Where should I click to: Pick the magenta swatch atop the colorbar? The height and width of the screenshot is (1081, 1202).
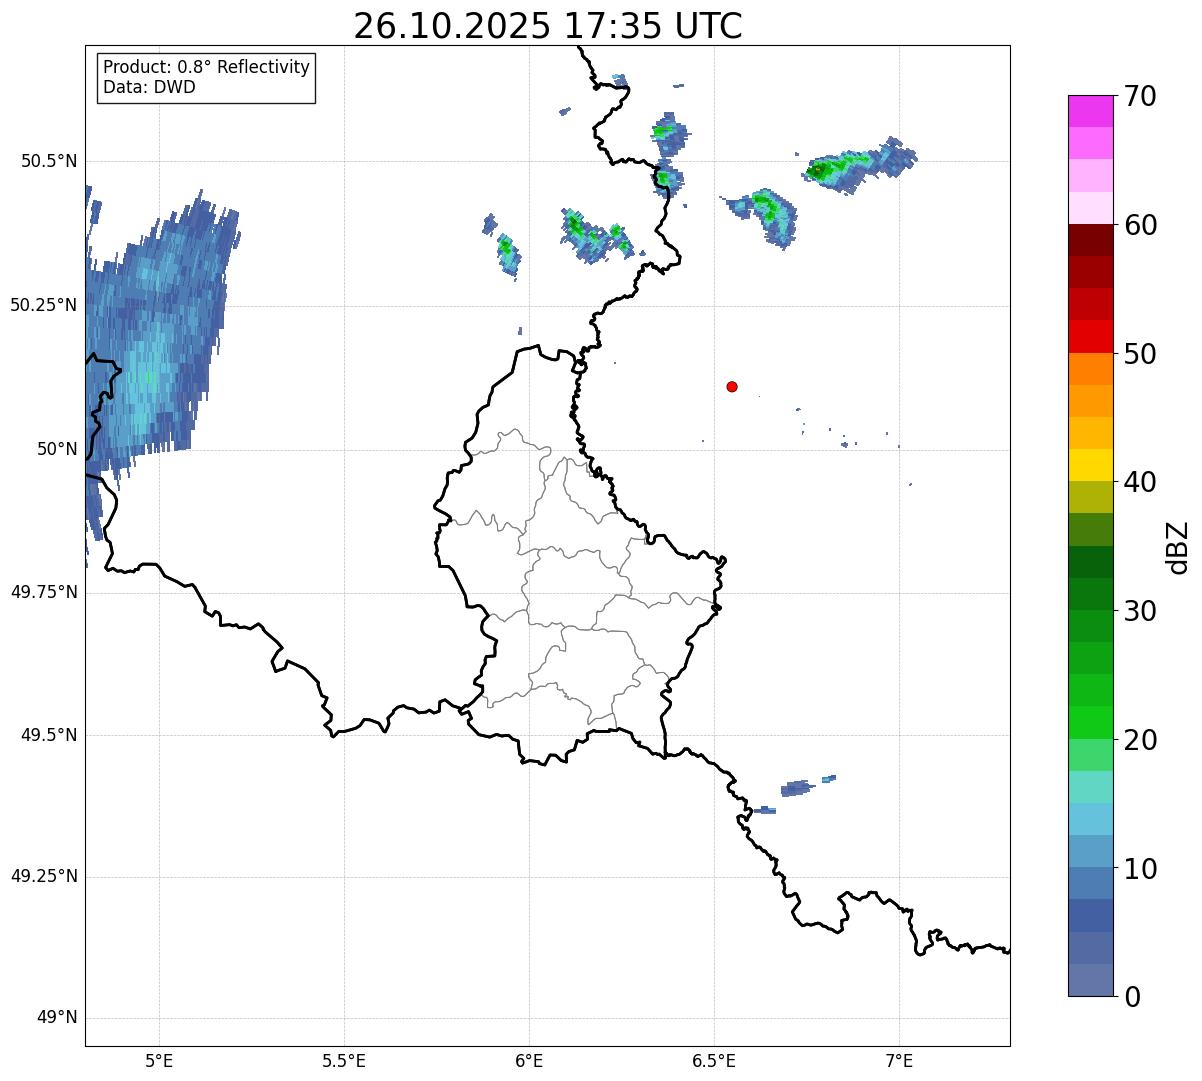pos(1091,111)
